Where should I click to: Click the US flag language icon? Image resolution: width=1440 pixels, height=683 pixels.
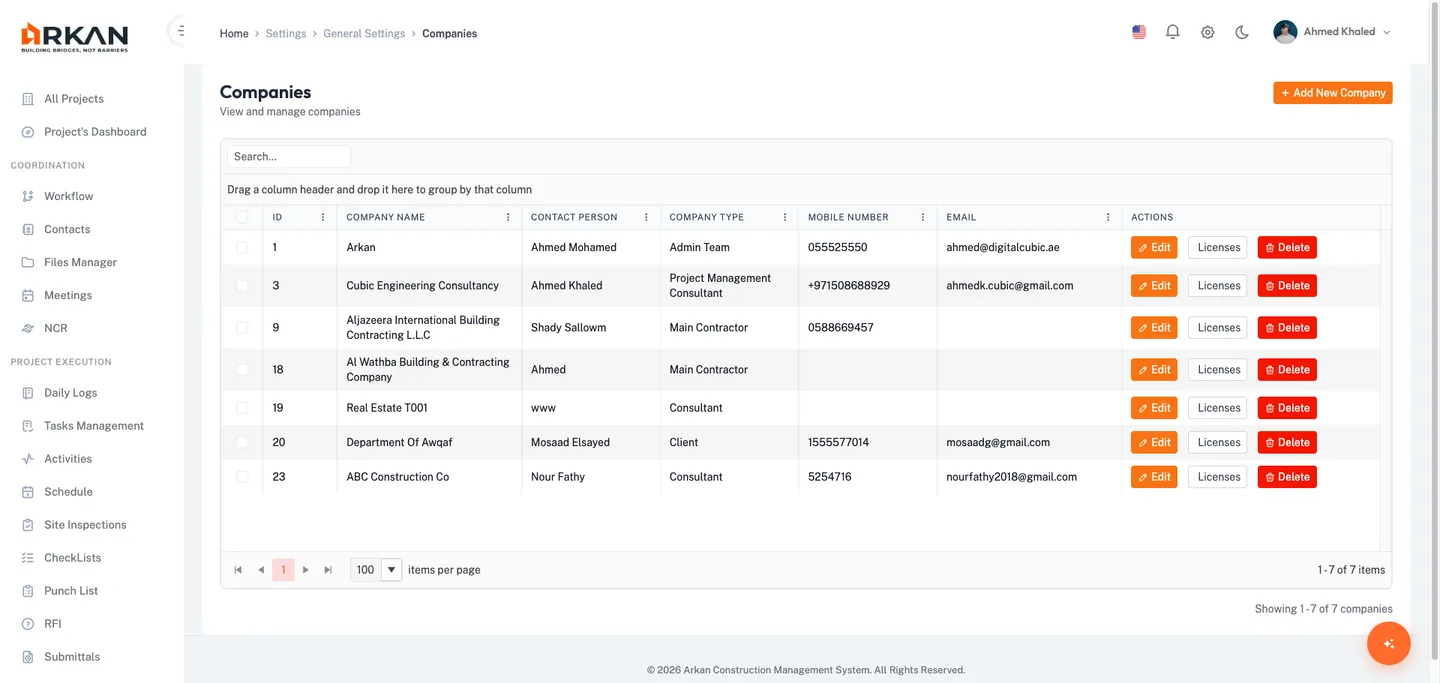point(1139,32)
